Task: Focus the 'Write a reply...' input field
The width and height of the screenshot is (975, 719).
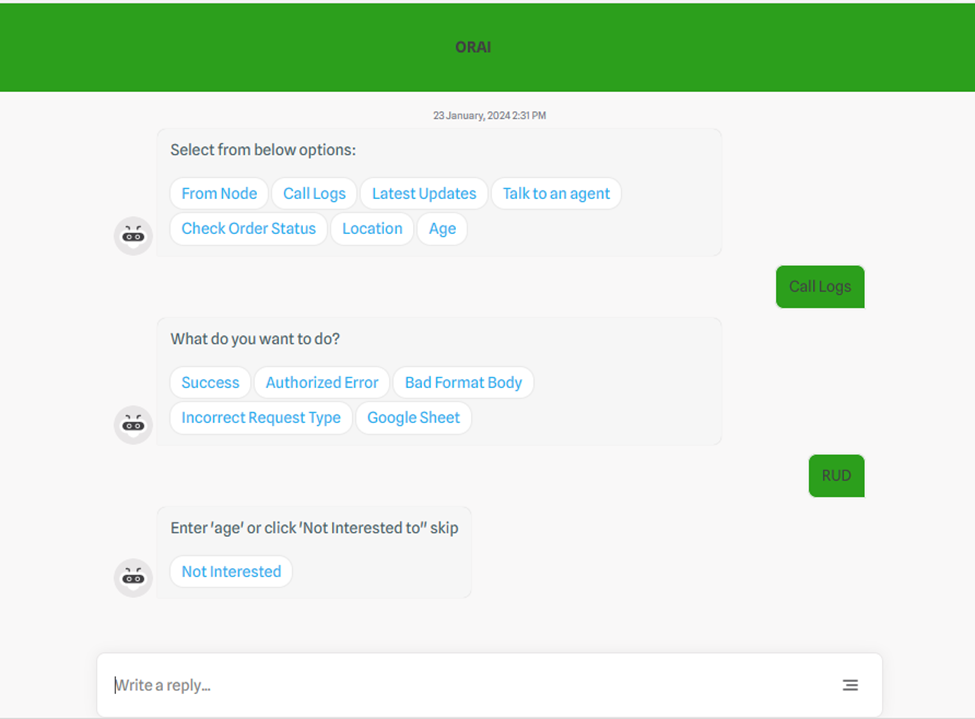Action: click(470, 685)
